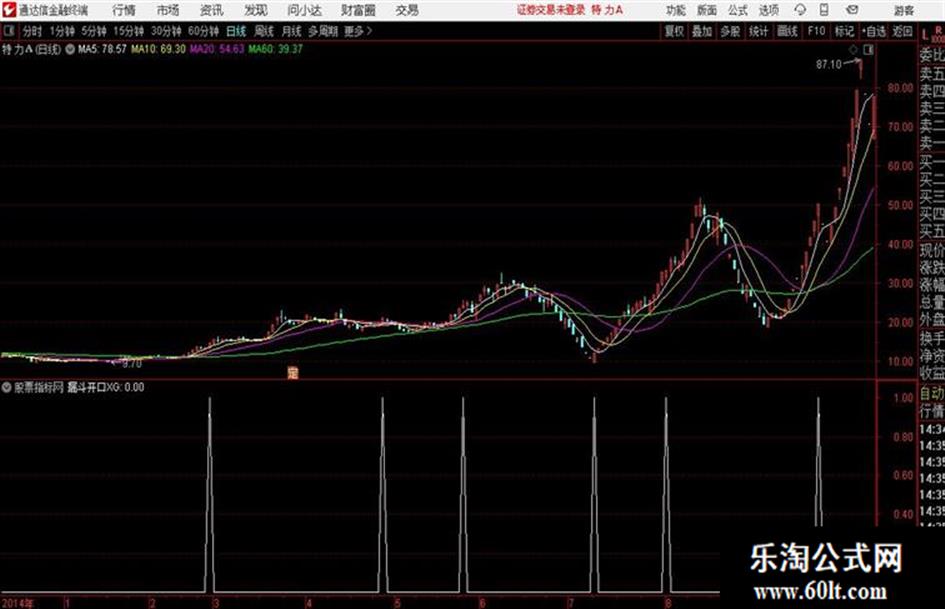Click the 特力A(日线) chart title

(32, 49)
